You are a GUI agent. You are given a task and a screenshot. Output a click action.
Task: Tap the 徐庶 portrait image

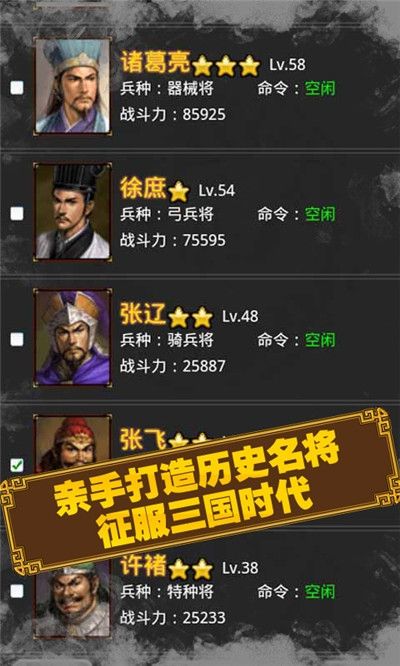pyautogui.click(x=73, y=212)
